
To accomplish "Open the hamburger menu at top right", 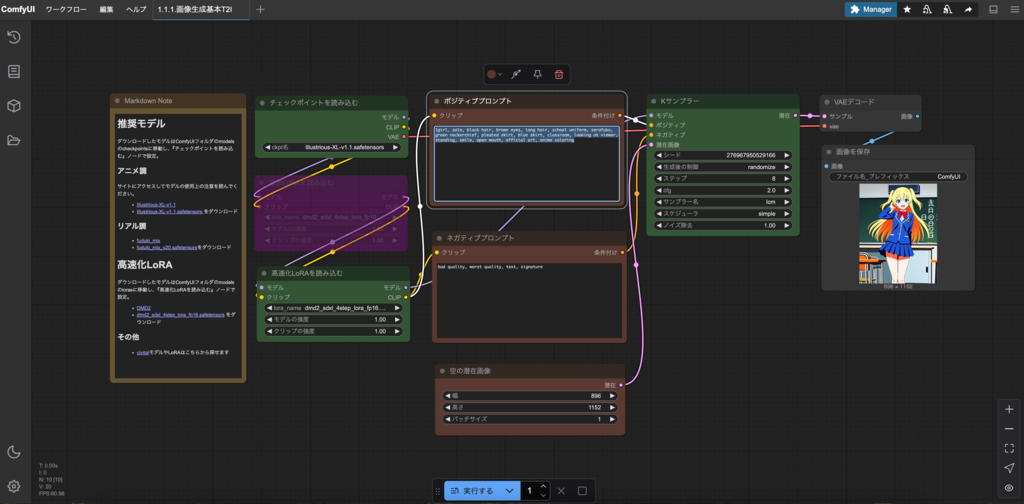I will click(1012, 9).
